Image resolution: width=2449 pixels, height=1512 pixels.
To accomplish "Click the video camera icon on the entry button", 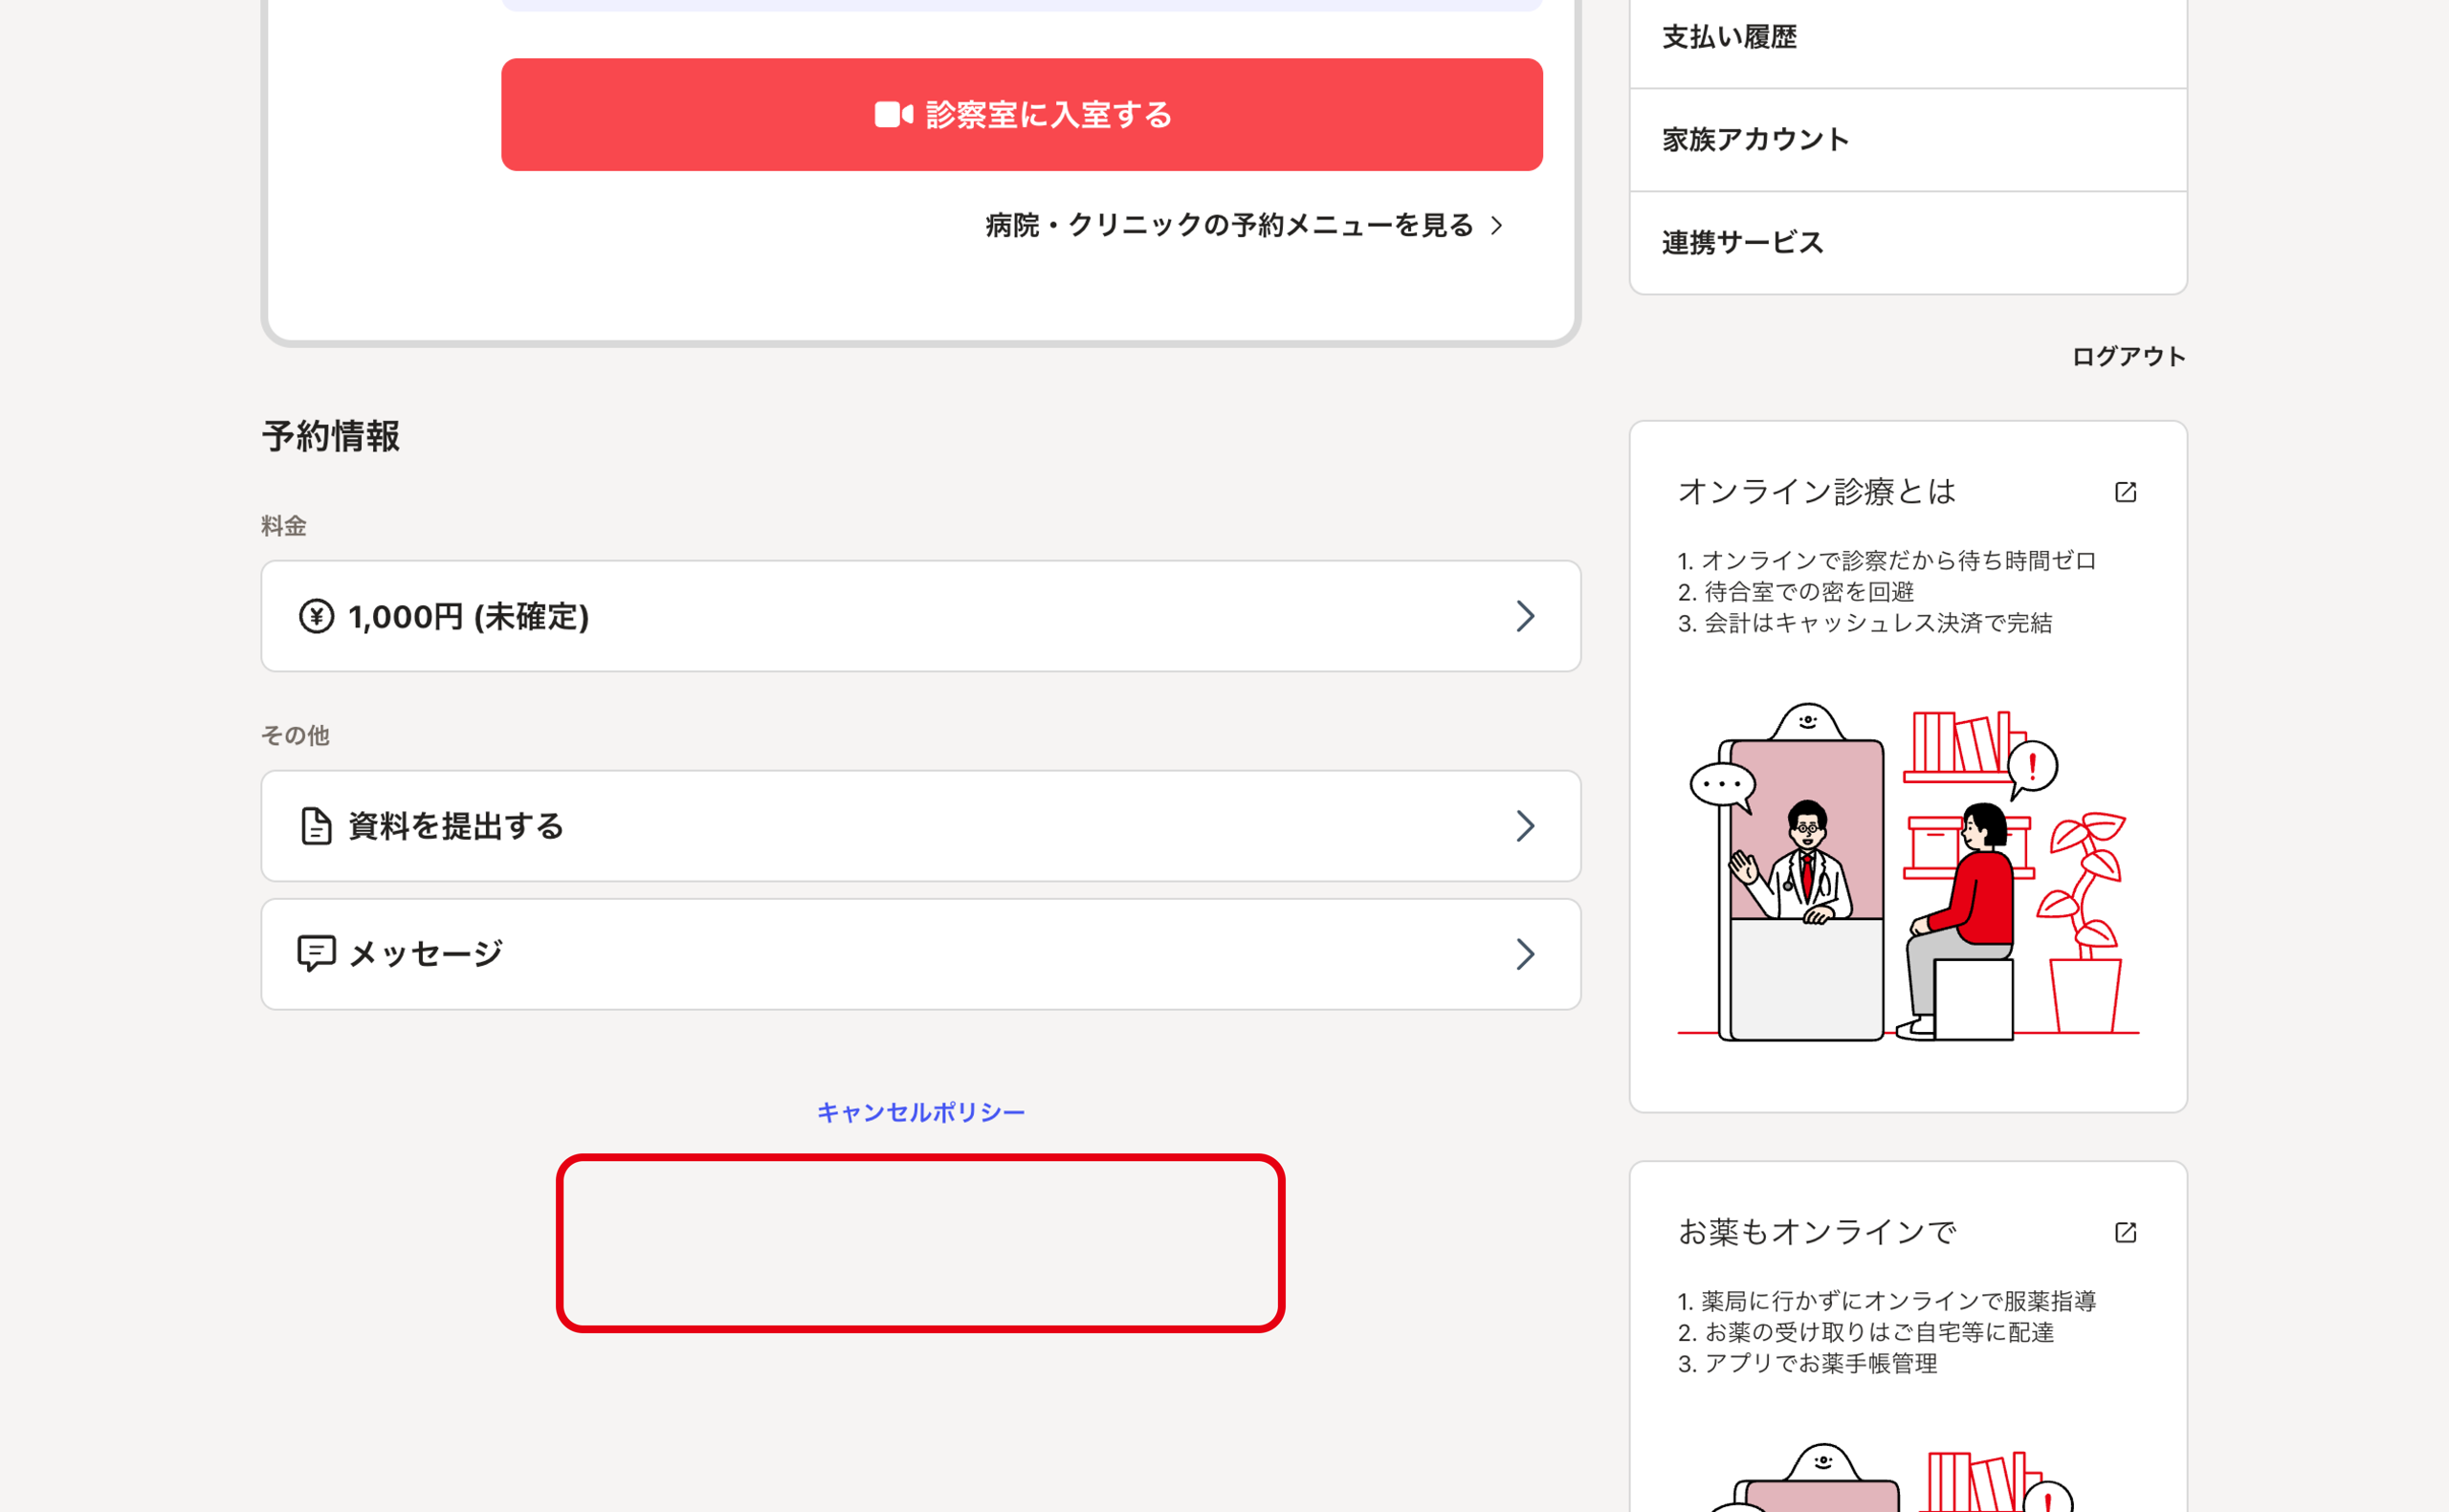I will point(893,114).
